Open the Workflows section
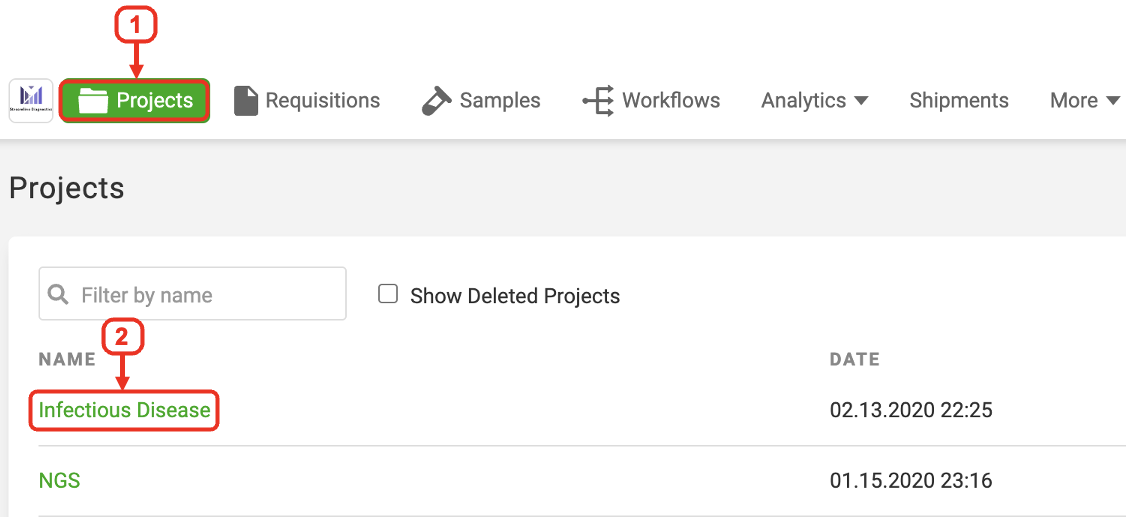 point(670,101)
